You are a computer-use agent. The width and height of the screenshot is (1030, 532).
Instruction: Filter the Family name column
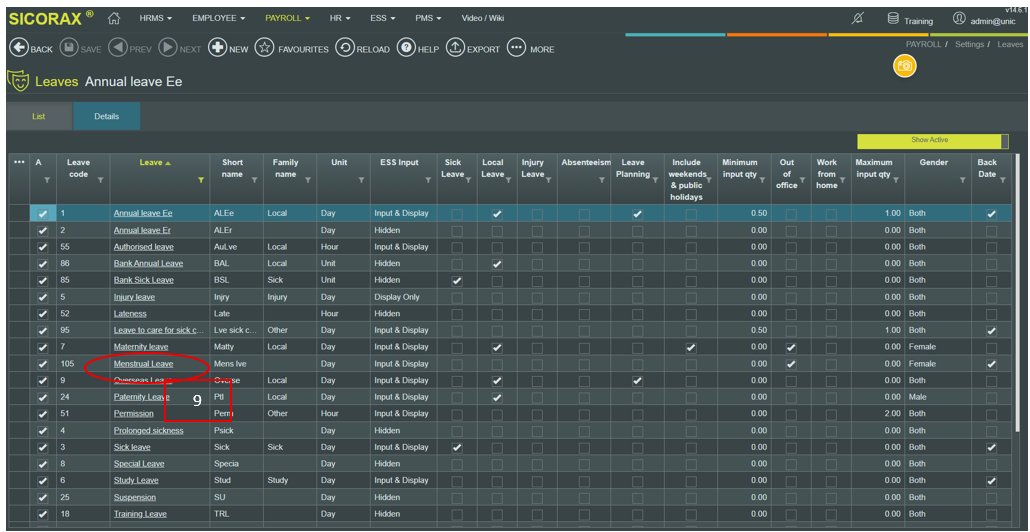(x=307, y=180)
